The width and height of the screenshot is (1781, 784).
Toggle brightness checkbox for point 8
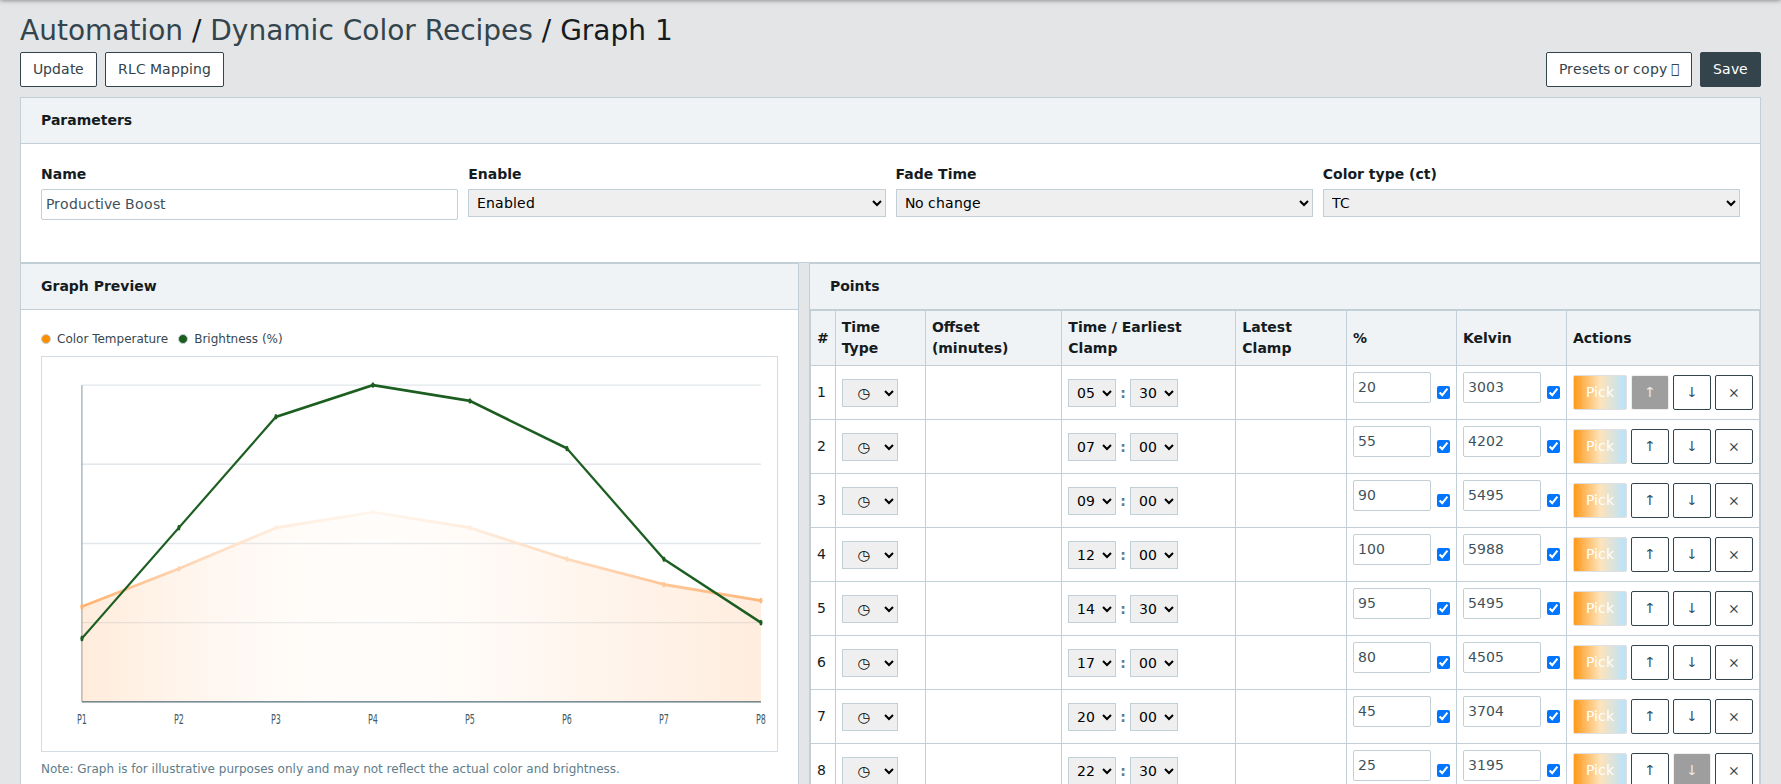pyautogui.click(x=1443, y=770)
